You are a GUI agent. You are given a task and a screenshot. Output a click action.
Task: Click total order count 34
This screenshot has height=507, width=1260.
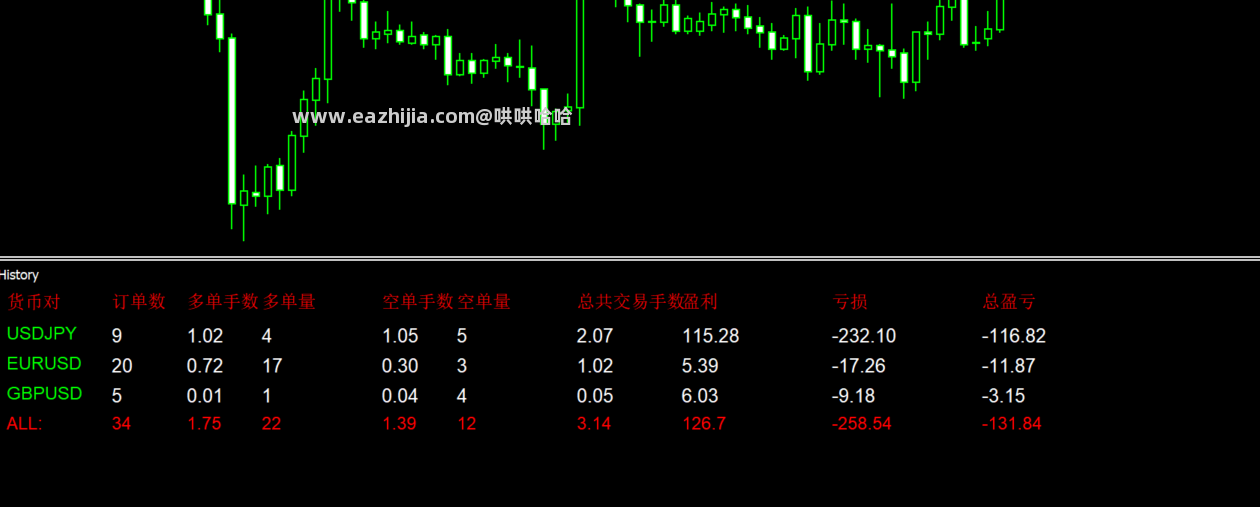point(121,424)
